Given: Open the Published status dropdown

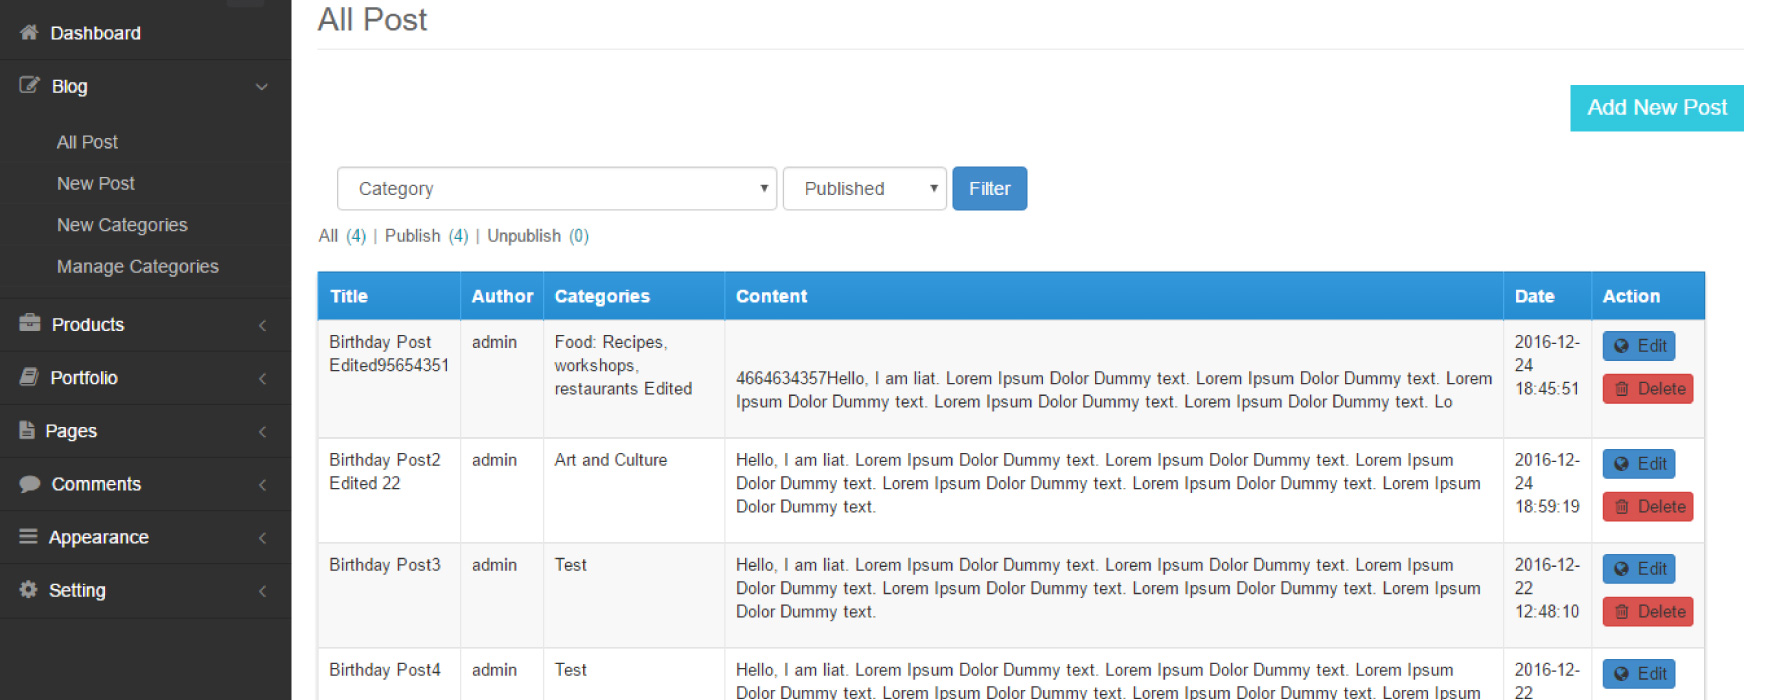Looking at the screenshot, I should click(865, 188).
